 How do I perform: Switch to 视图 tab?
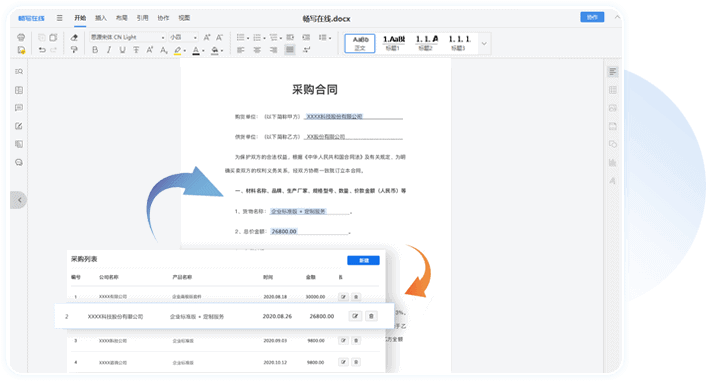pos(184,18)
